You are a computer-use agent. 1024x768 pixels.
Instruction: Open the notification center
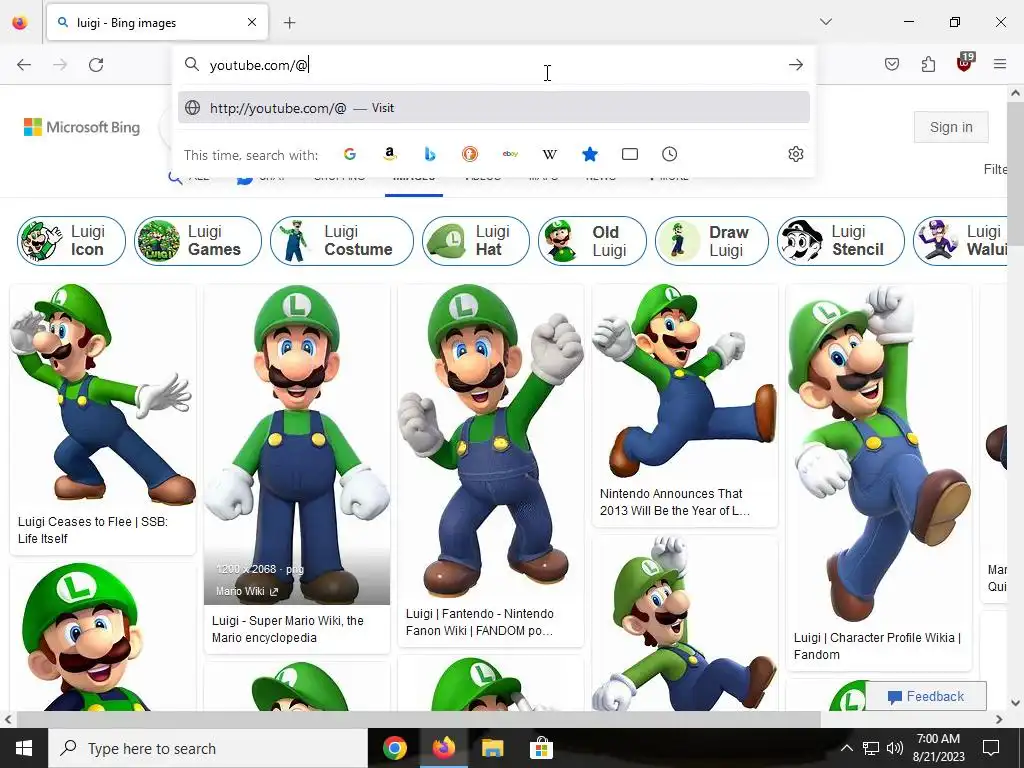[991, 748]
